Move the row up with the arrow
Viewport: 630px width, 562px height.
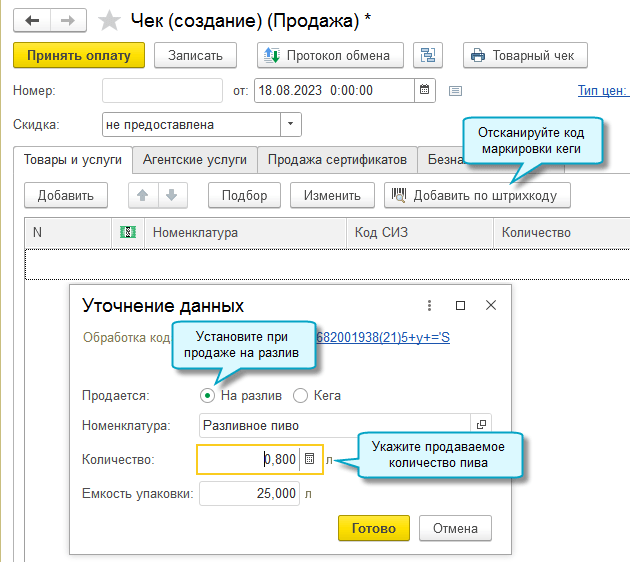click(x=143, y=195)
